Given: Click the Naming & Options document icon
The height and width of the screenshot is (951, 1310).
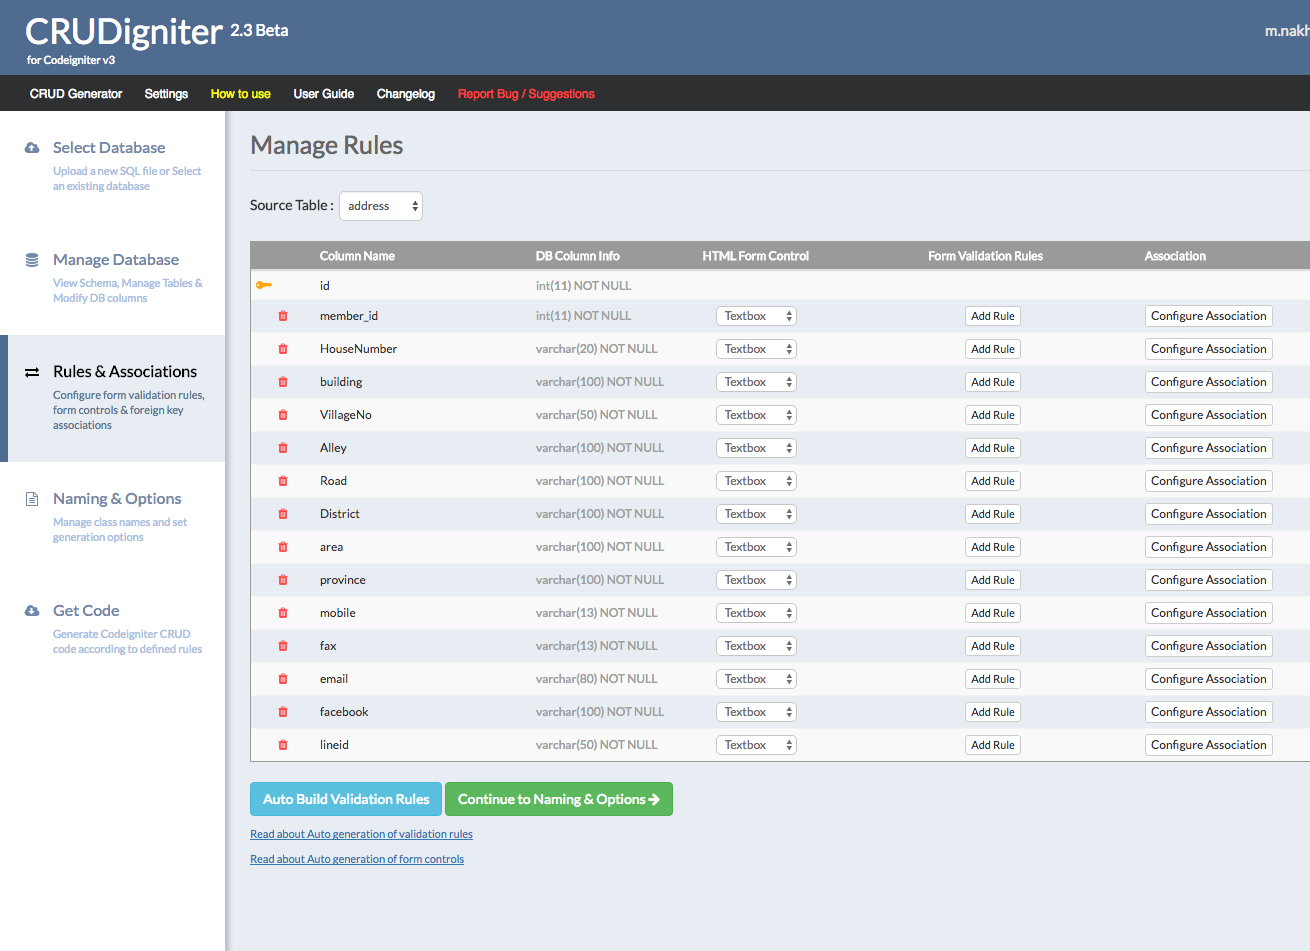Looking at the screenshot, I should (32, 499).
